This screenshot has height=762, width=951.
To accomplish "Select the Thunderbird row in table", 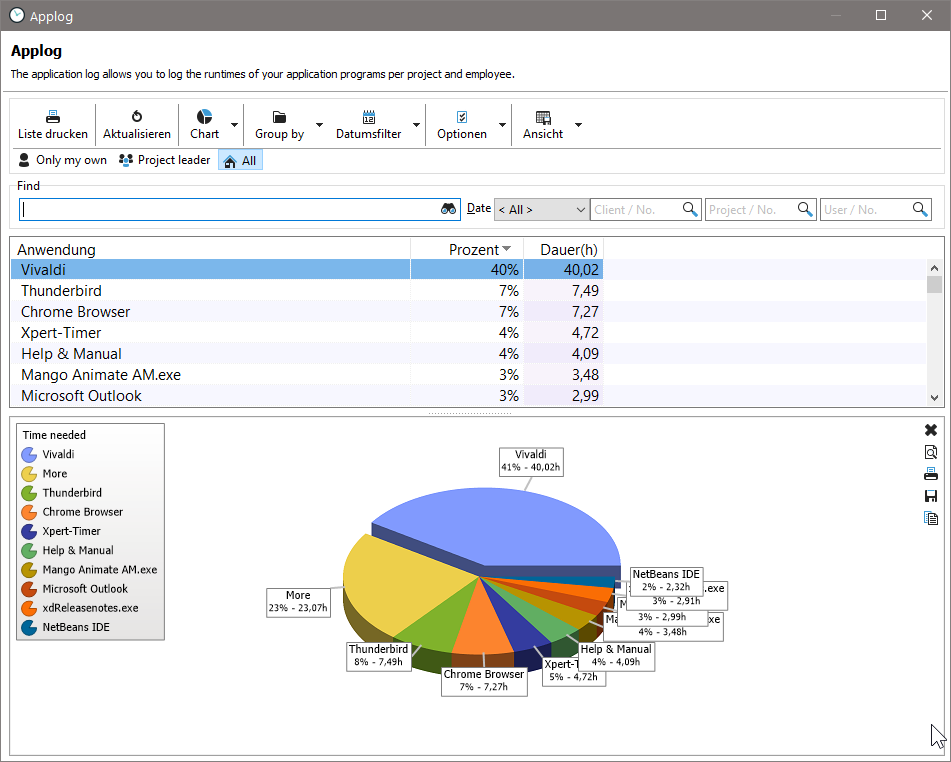I will coord(307,291).
